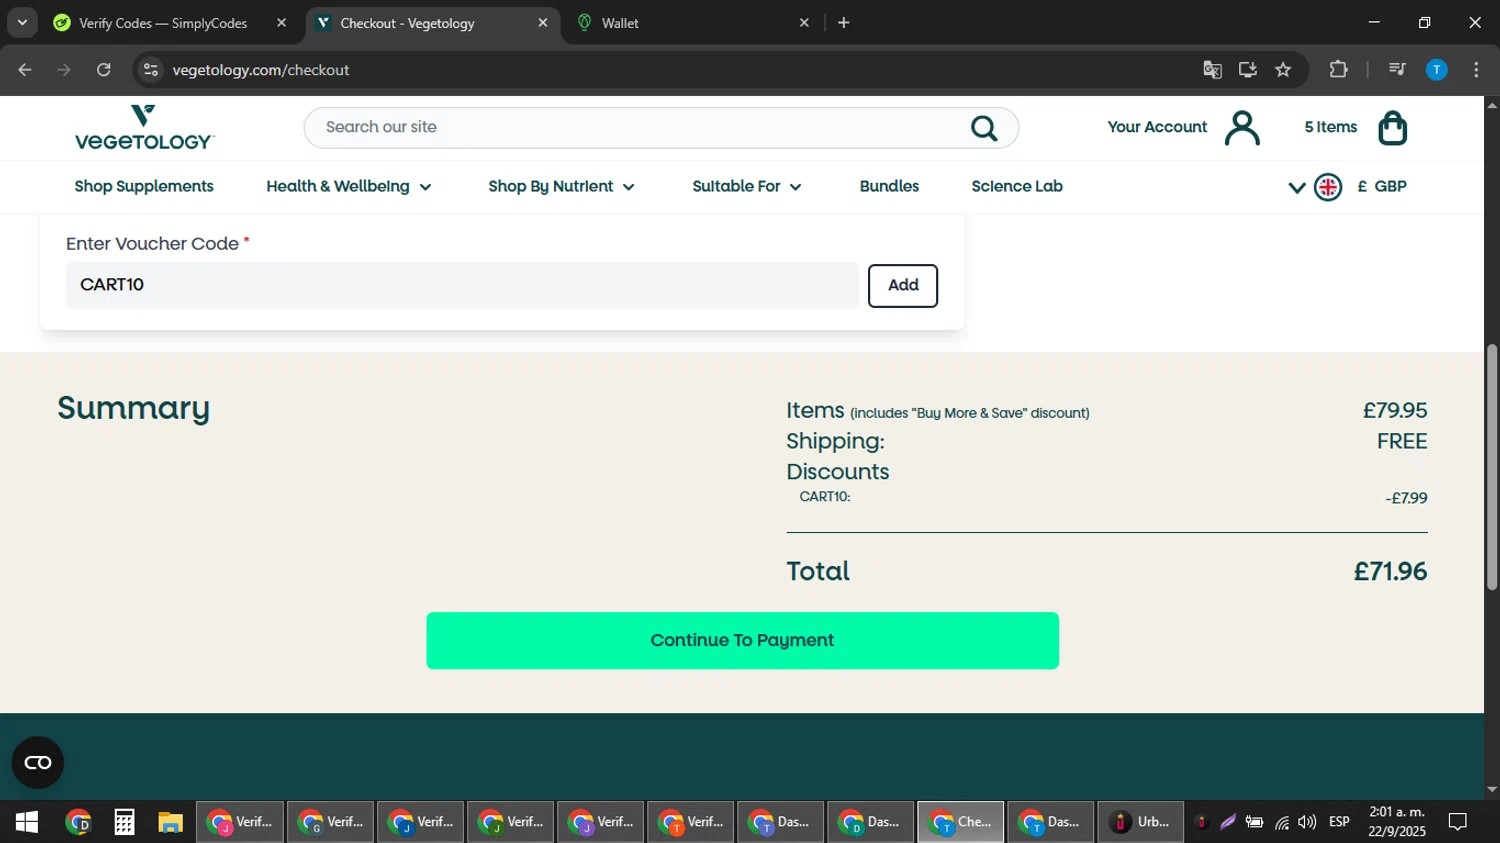Expand Suitable For dropdown
Viewport: 1500px width, 843px height.
(x=747, y=187)
